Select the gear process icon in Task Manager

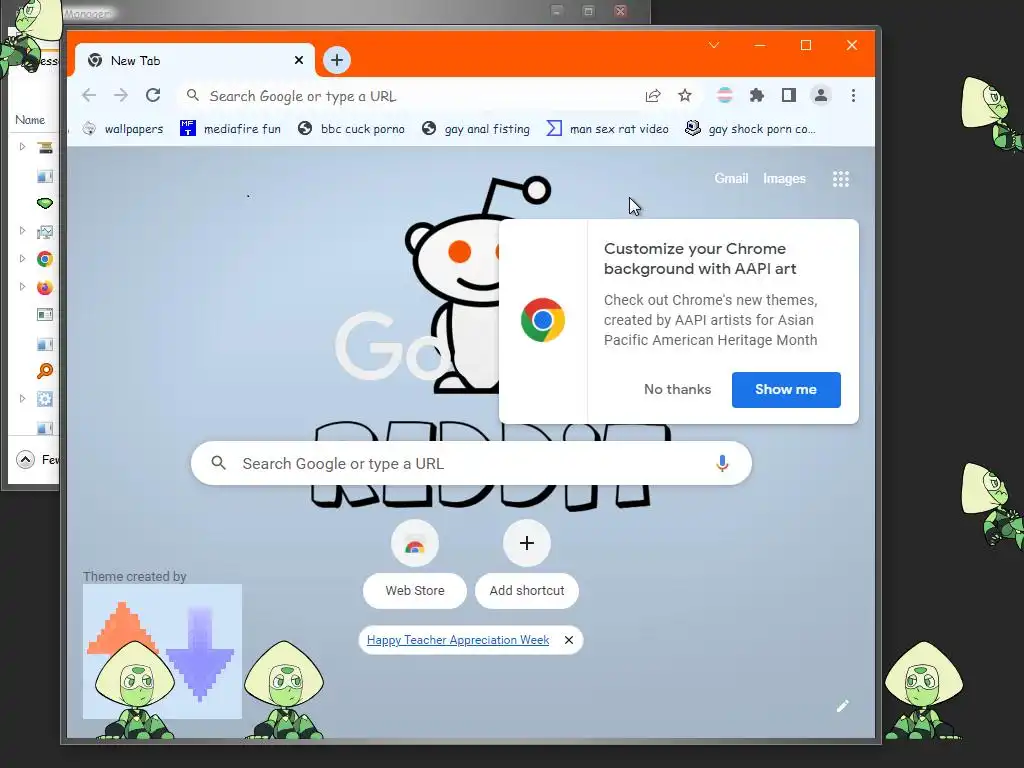pos(44,399)
